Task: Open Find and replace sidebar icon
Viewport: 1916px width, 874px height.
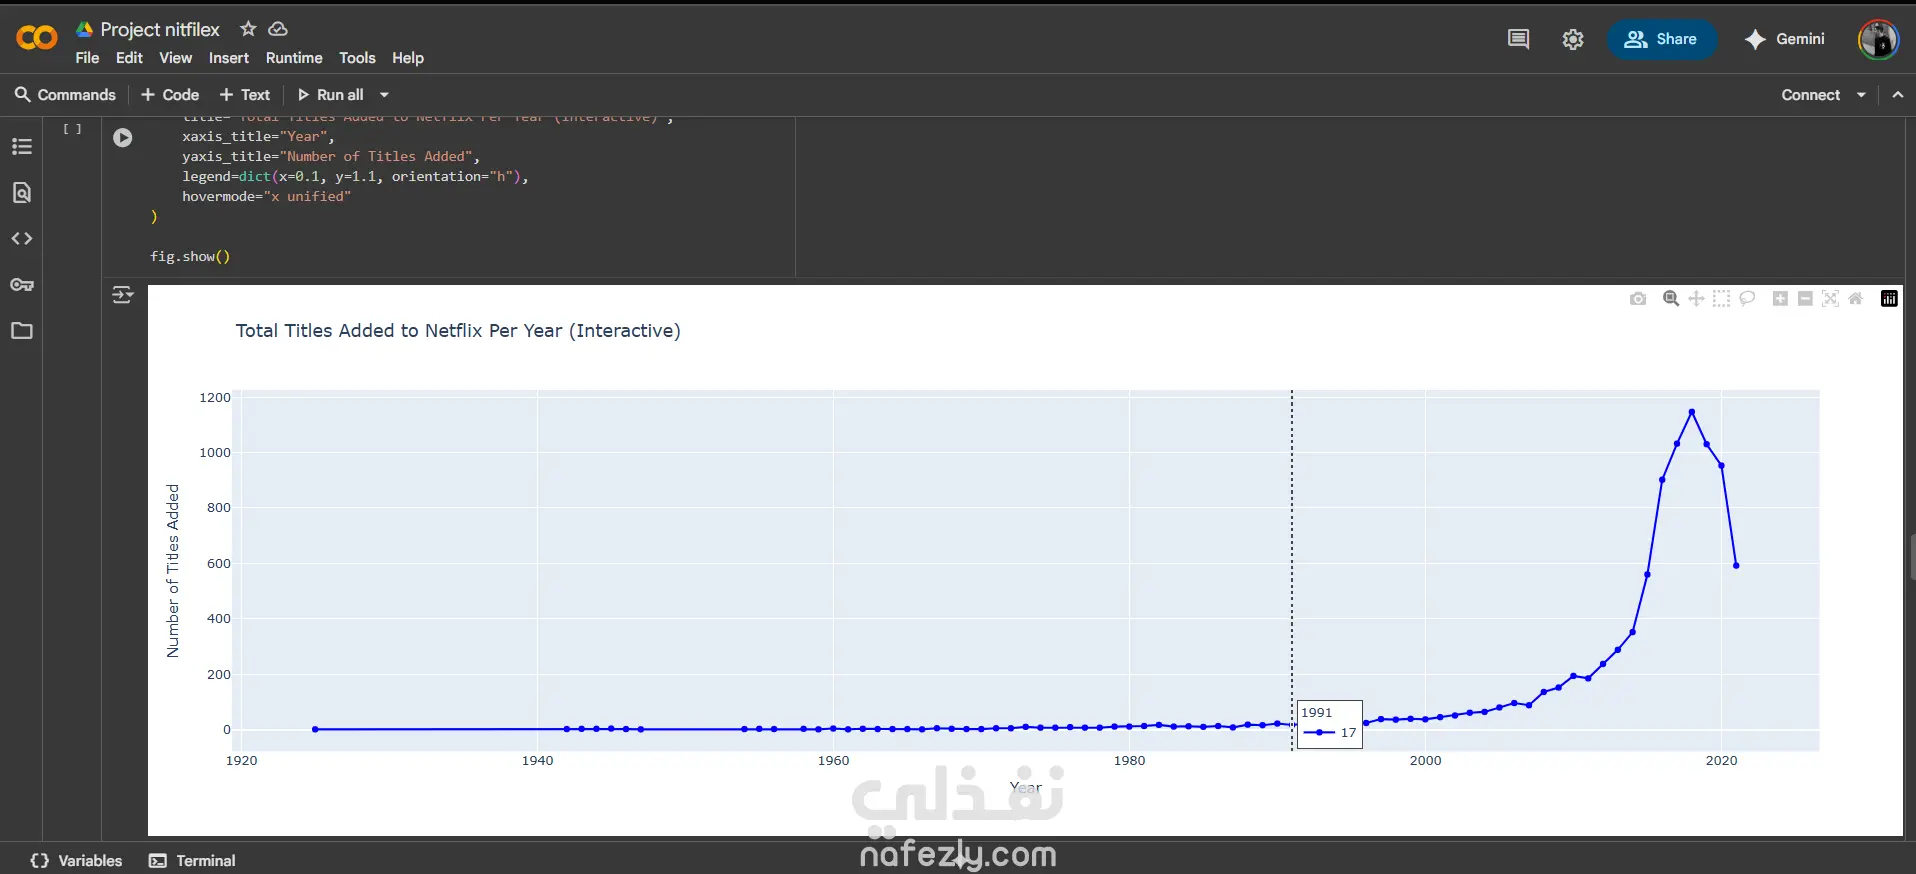Action: (22, 193)
